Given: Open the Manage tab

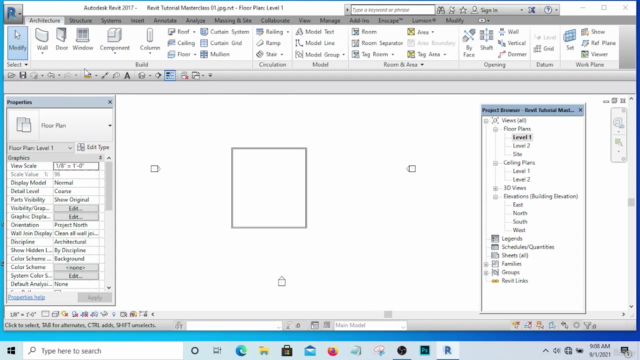Looking at the screenshot, I should point(330,20).
